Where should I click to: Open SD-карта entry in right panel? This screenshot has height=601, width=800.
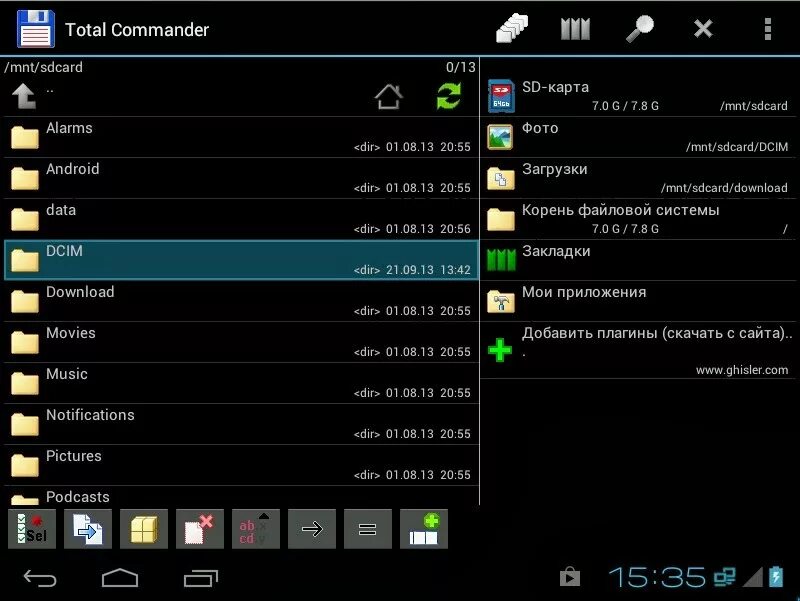pos(638,96)
